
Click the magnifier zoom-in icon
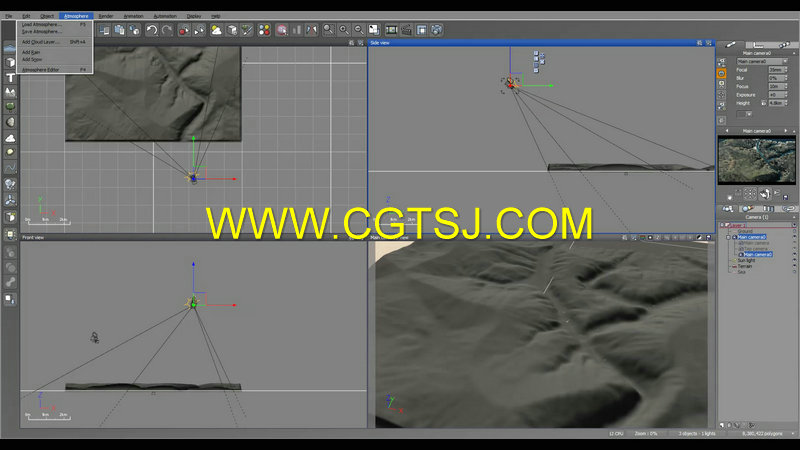(x=344, y=30)
